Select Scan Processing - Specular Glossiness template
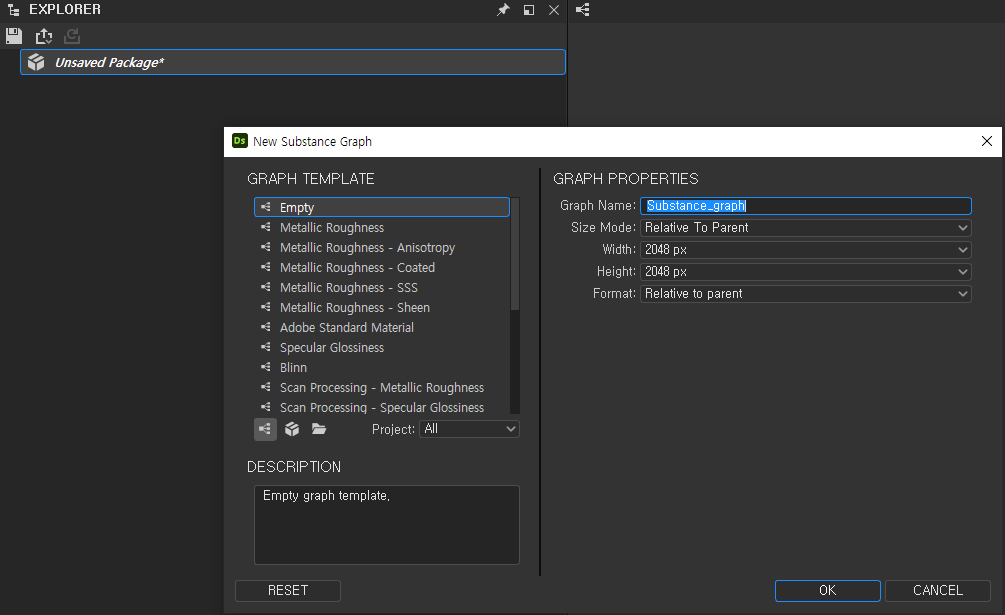Screen dimensions: 1005x615 pyautogui.click(x=382, y=407)
